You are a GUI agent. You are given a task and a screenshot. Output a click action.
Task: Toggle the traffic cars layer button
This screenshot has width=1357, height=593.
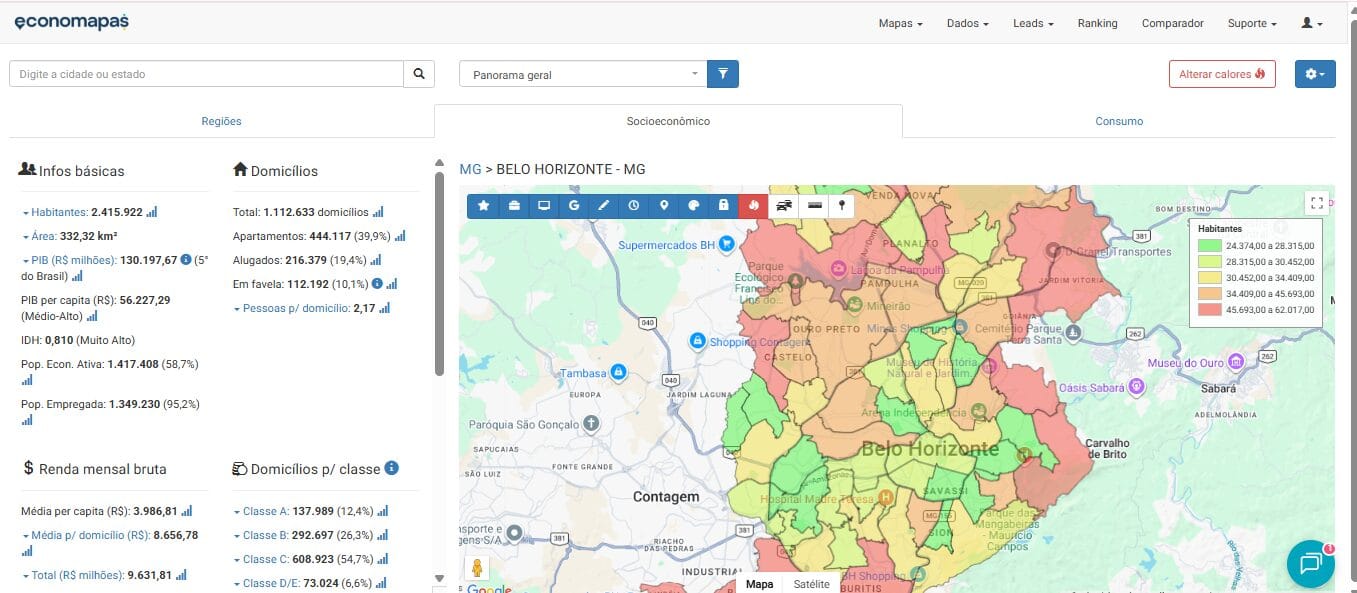[785, 205]
